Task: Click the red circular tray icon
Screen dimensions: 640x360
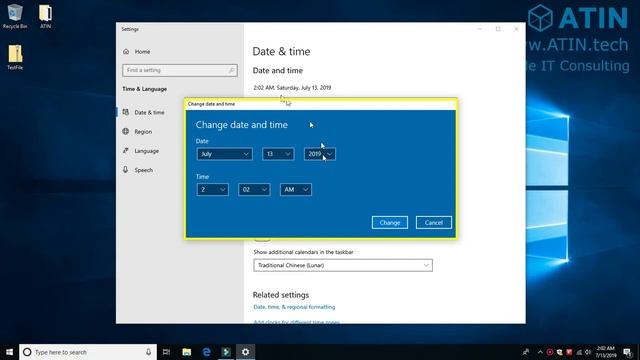Action: (550, 352)
